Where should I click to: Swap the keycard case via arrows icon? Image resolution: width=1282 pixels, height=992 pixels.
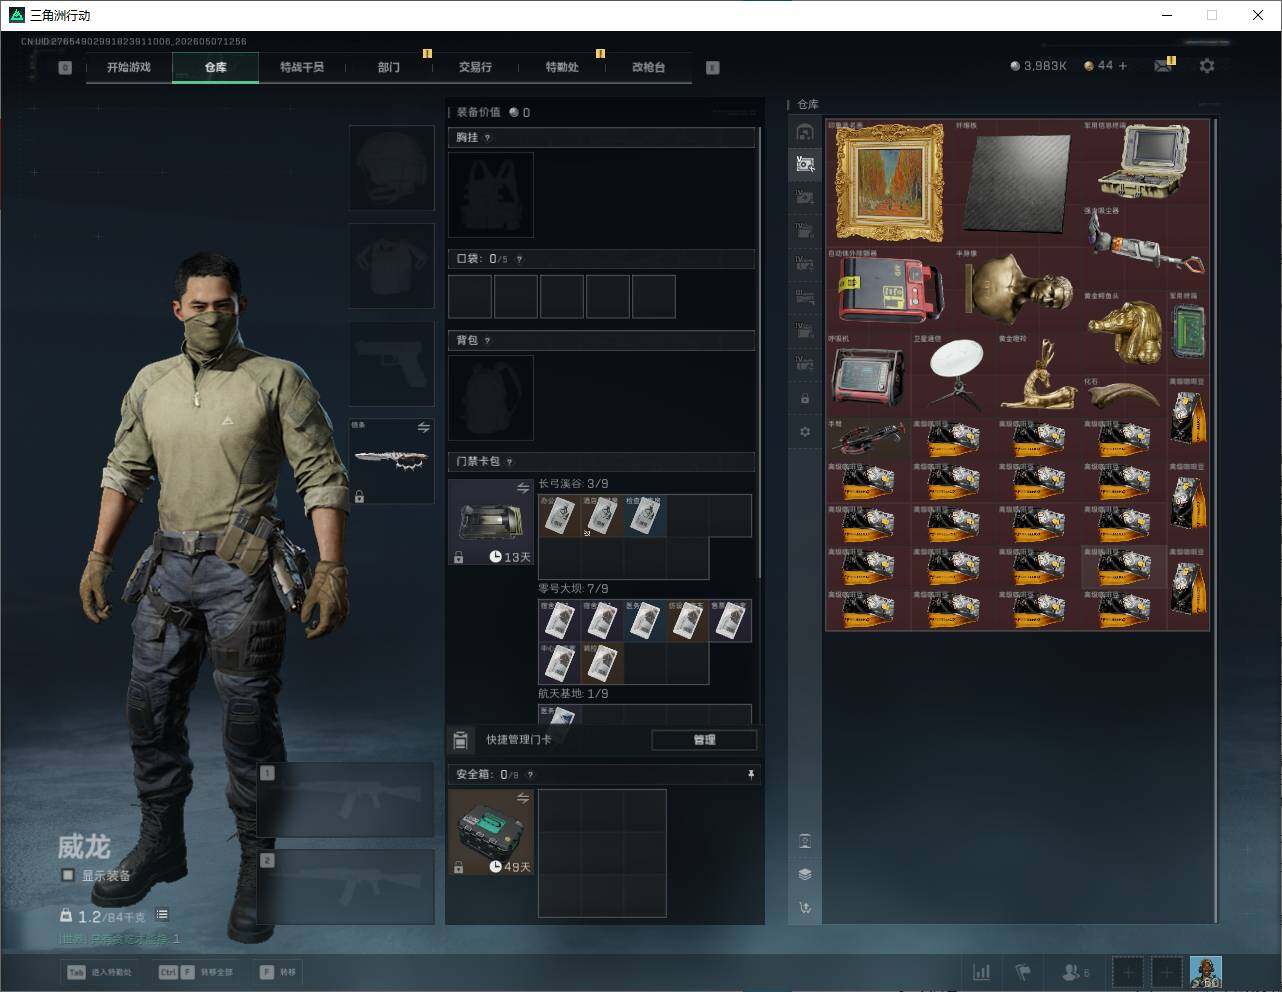click(522, 488)
